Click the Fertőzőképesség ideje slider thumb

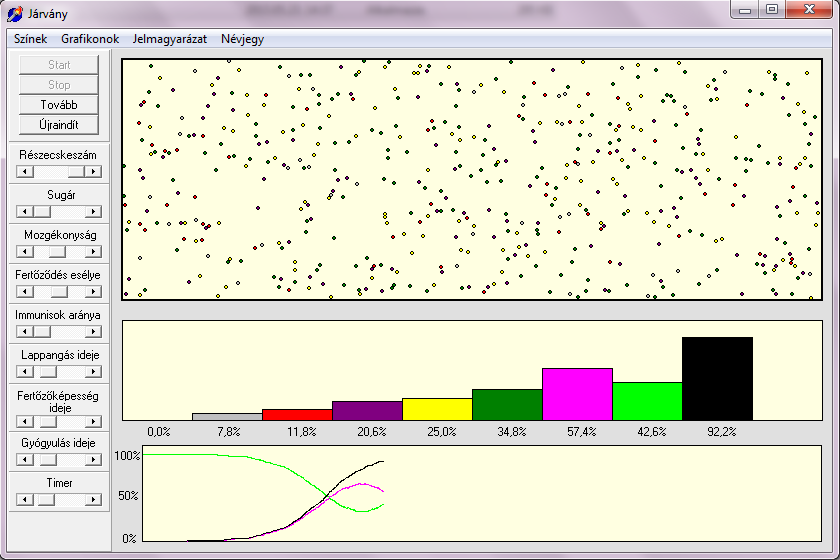pyautogui.click(x=48, y=422)
